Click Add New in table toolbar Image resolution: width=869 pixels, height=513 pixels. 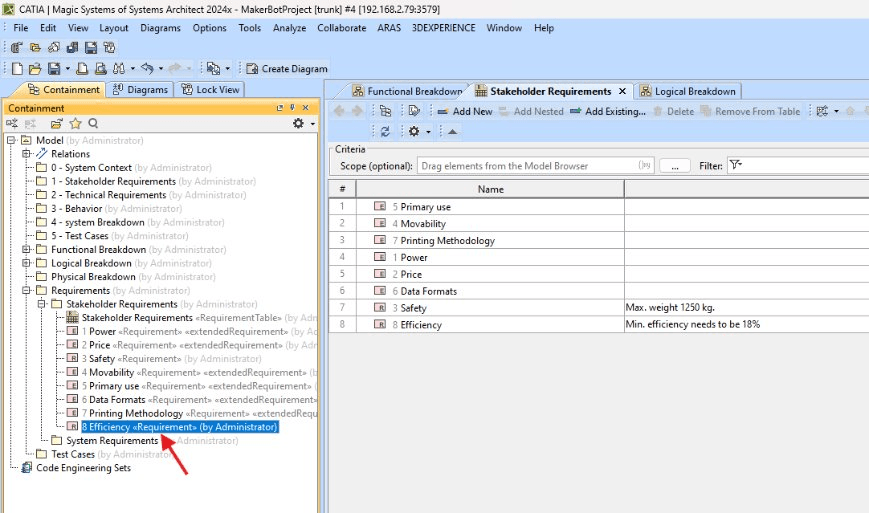coord(464,111)
